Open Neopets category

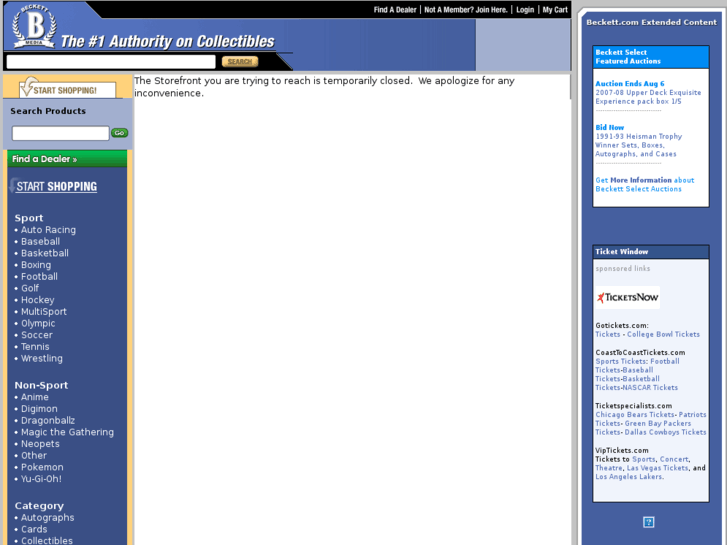(x=40, y=444)
